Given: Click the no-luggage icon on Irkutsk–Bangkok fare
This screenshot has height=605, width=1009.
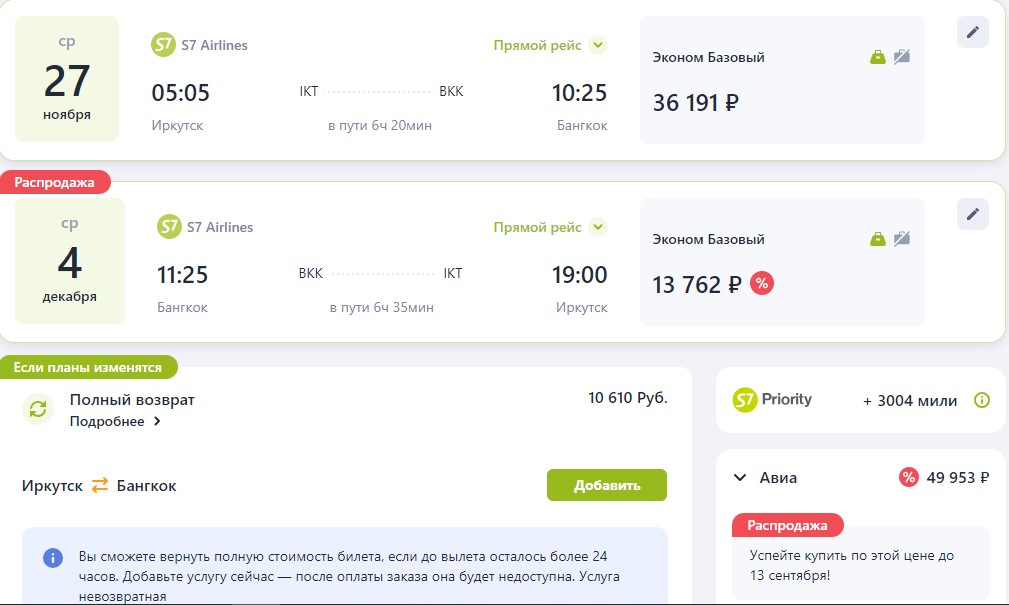Looking at the screenshot, I should (x=902, y=57).
